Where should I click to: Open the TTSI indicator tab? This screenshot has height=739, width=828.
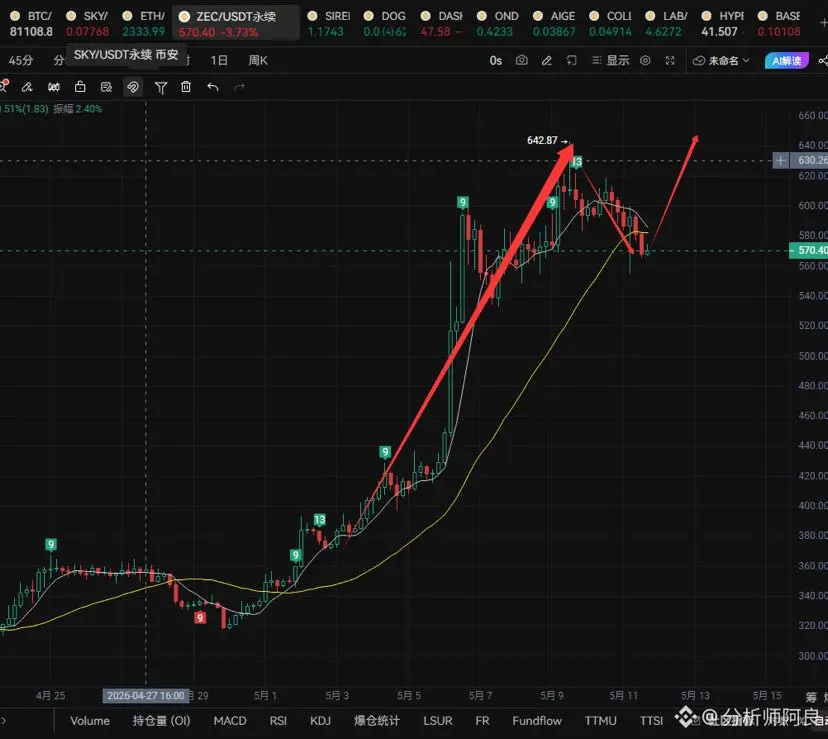click(x=651, y=721)
